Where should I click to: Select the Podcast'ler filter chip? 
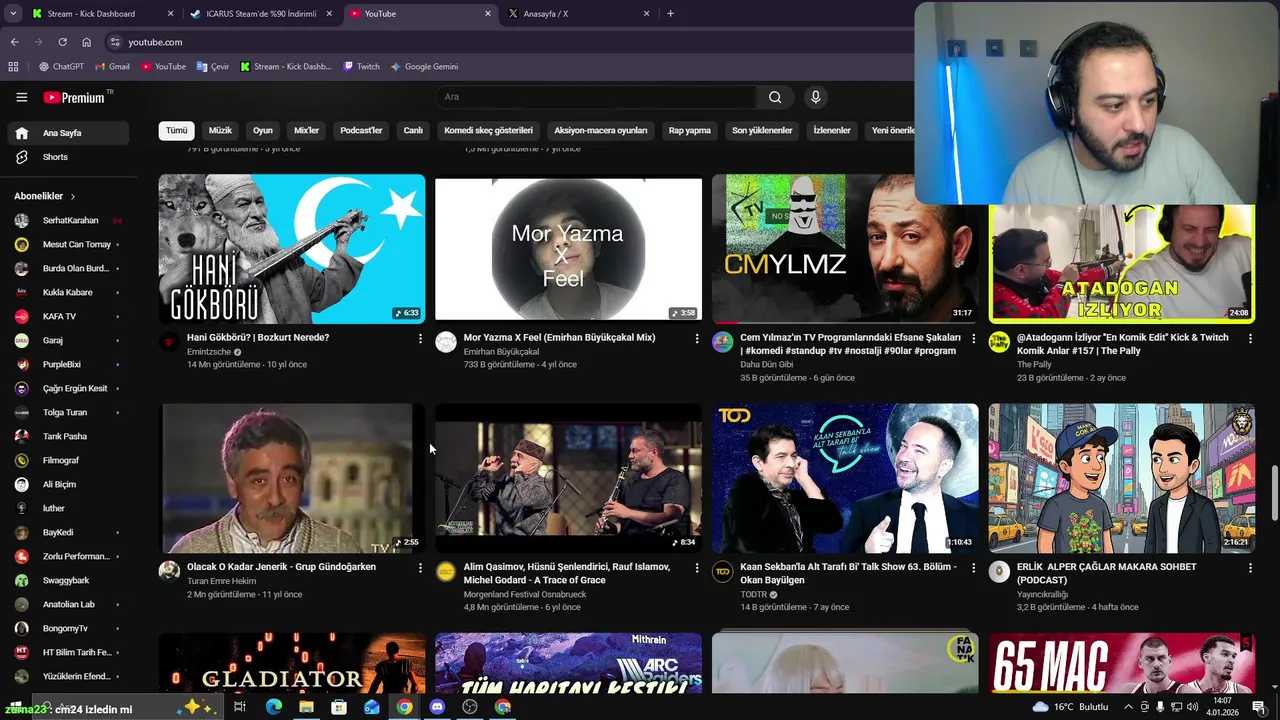[x=361, y=130]
